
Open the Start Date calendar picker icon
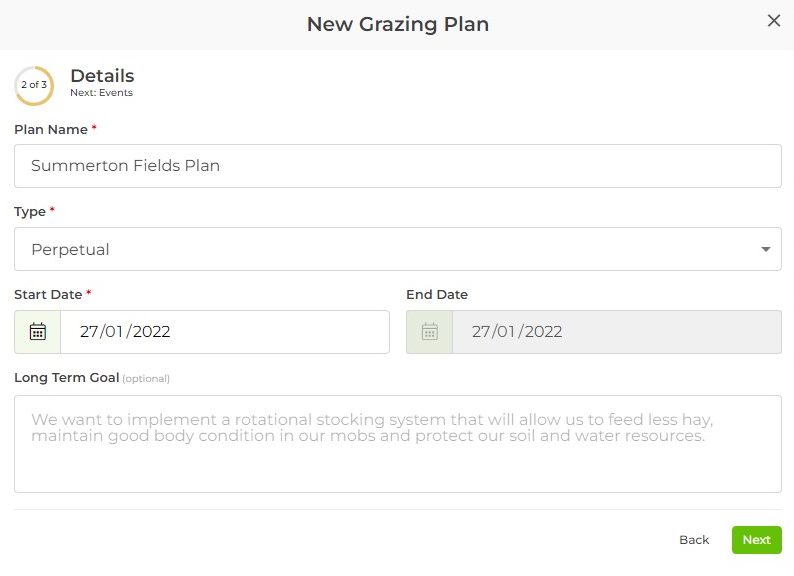[x=38, y=332]
